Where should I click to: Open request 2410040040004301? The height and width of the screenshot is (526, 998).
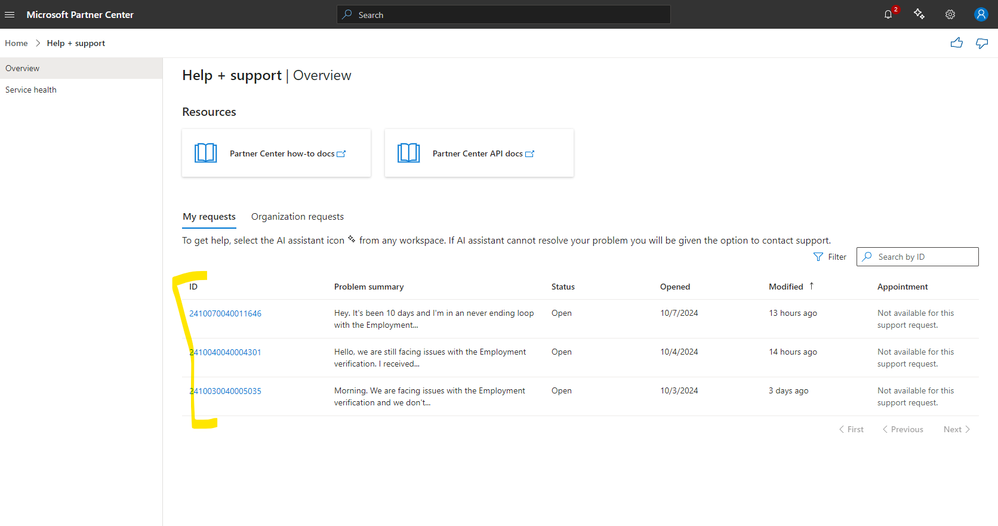225,352
